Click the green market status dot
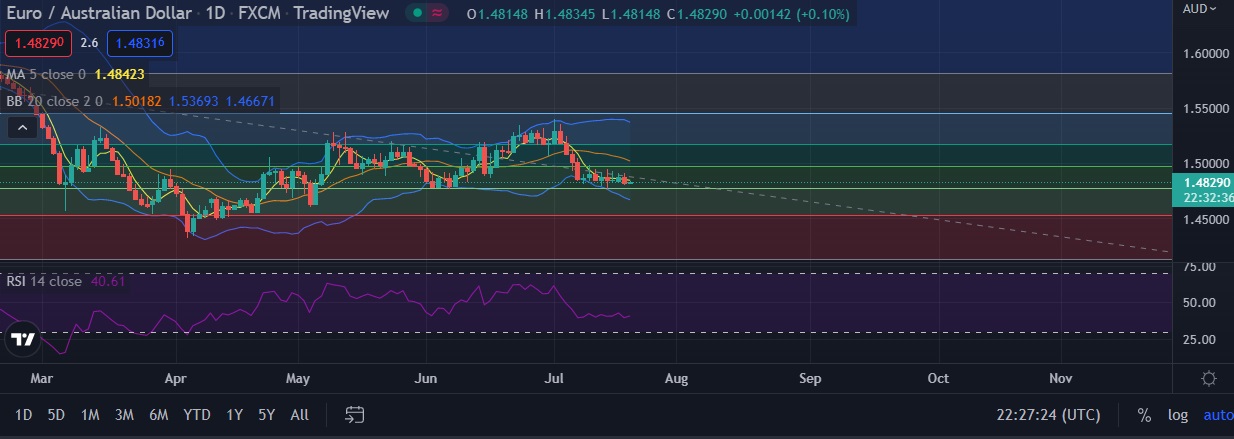Screen dimensions: 1234x439 click(x=416, y=12)
